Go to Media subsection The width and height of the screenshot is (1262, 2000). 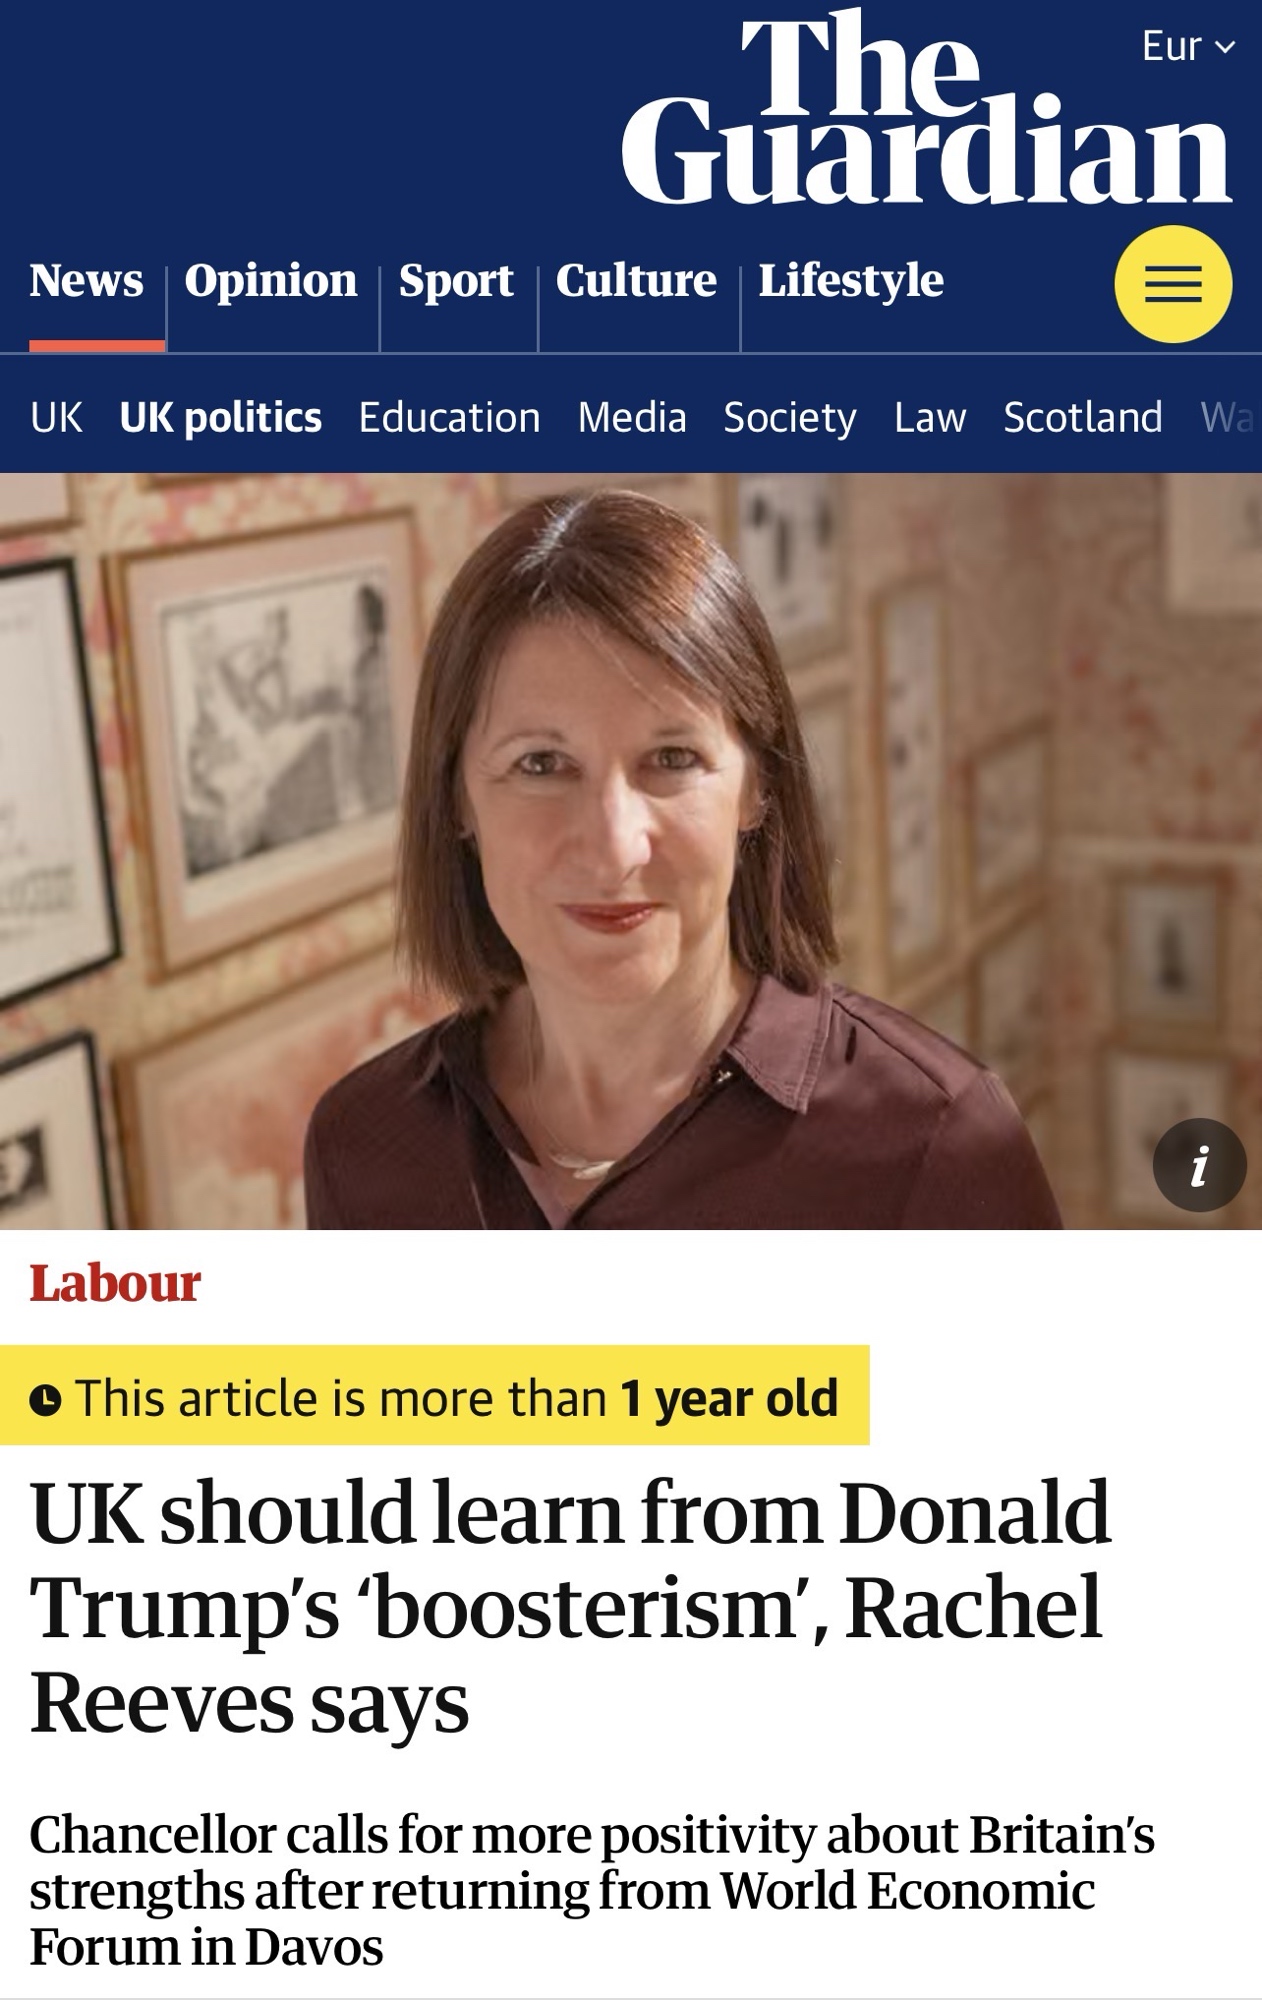632,417
